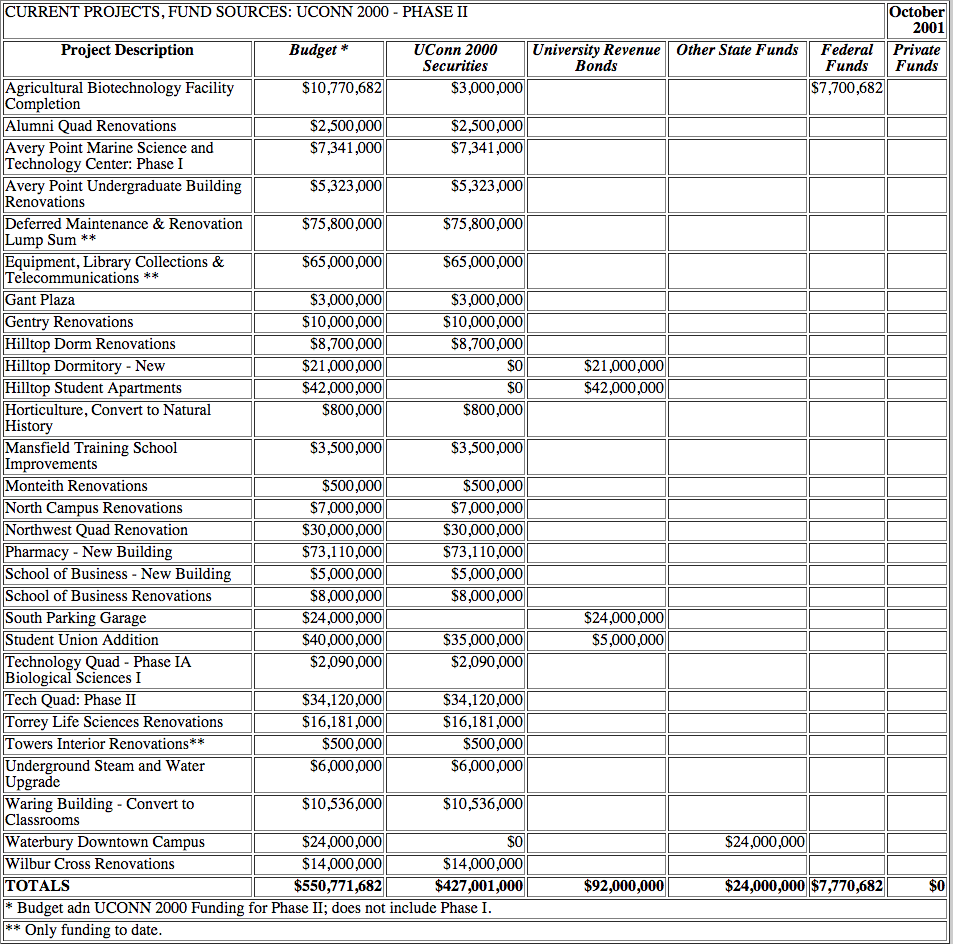Click the $7,700,682 federal funds cell
This screenshot has width=953, height=944.
pyautogui.click(x=846, y=88)
